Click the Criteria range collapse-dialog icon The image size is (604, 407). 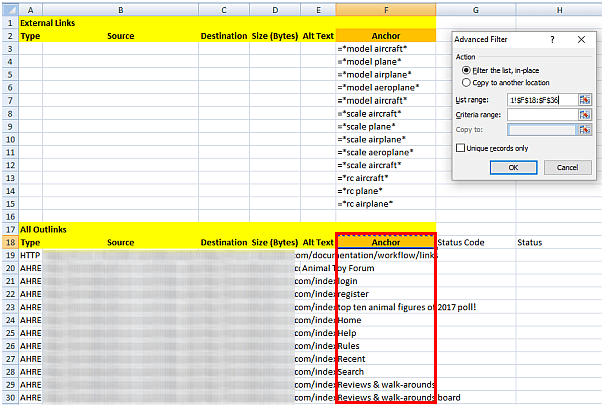pyautogui.click(x=585, y=115)
